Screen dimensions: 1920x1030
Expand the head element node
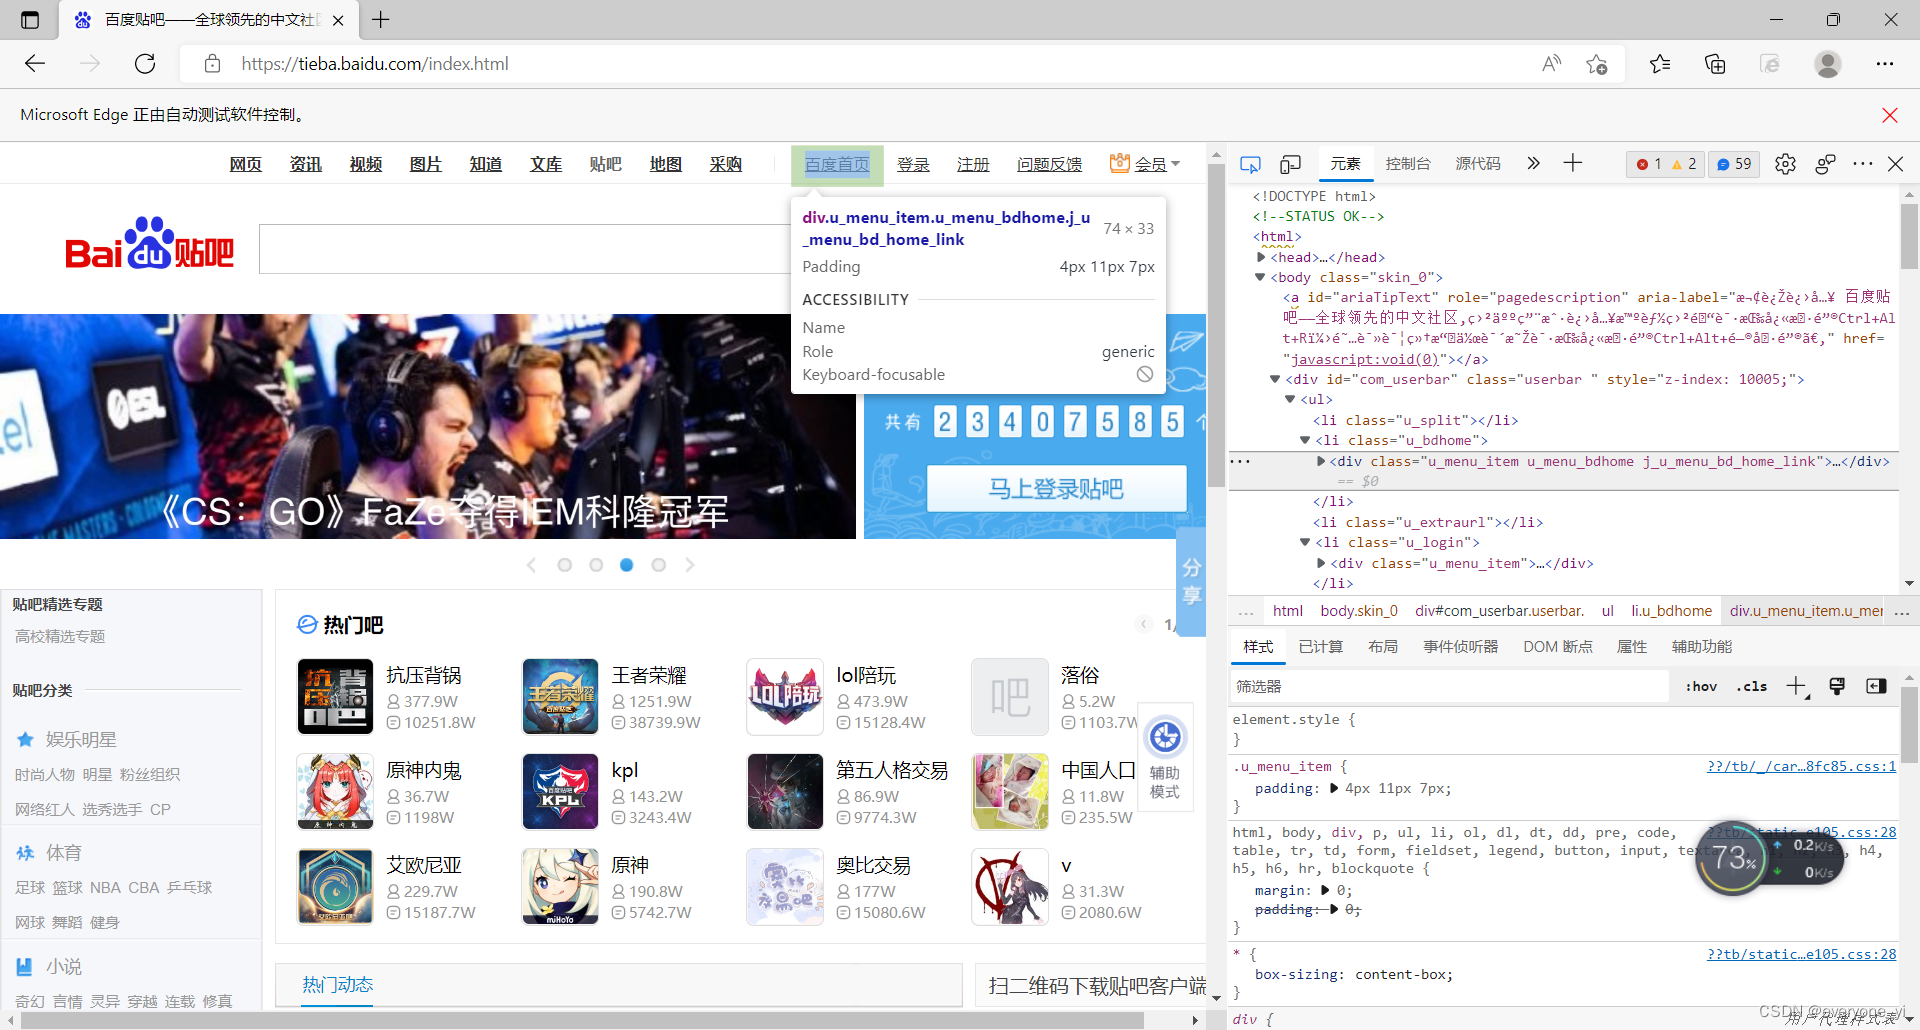coord(1261,257)
